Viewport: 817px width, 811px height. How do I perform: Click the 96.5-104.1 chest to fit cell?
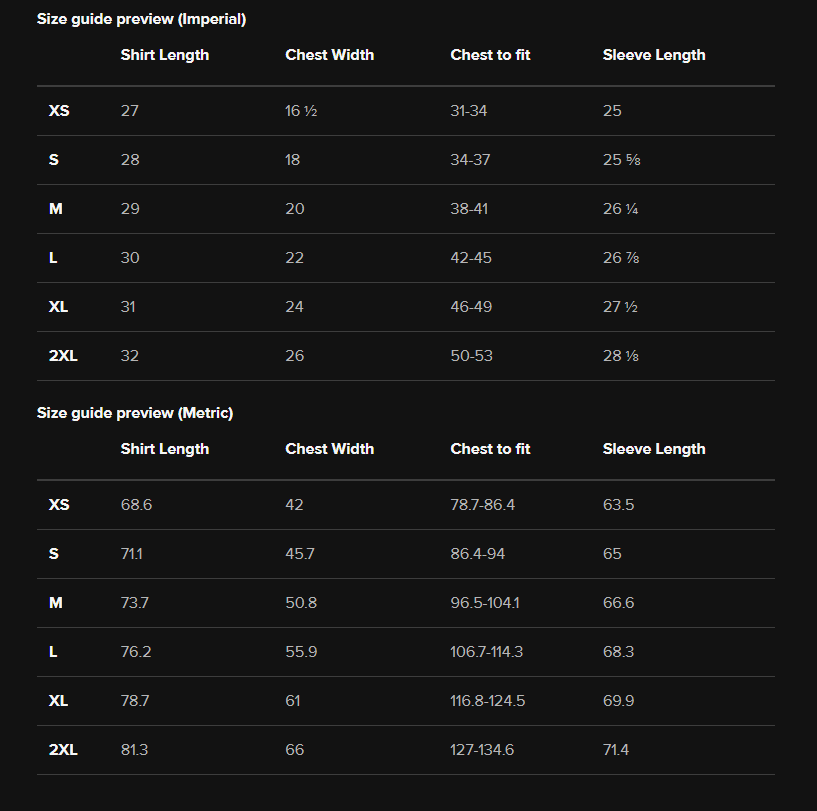pos(485,603)
